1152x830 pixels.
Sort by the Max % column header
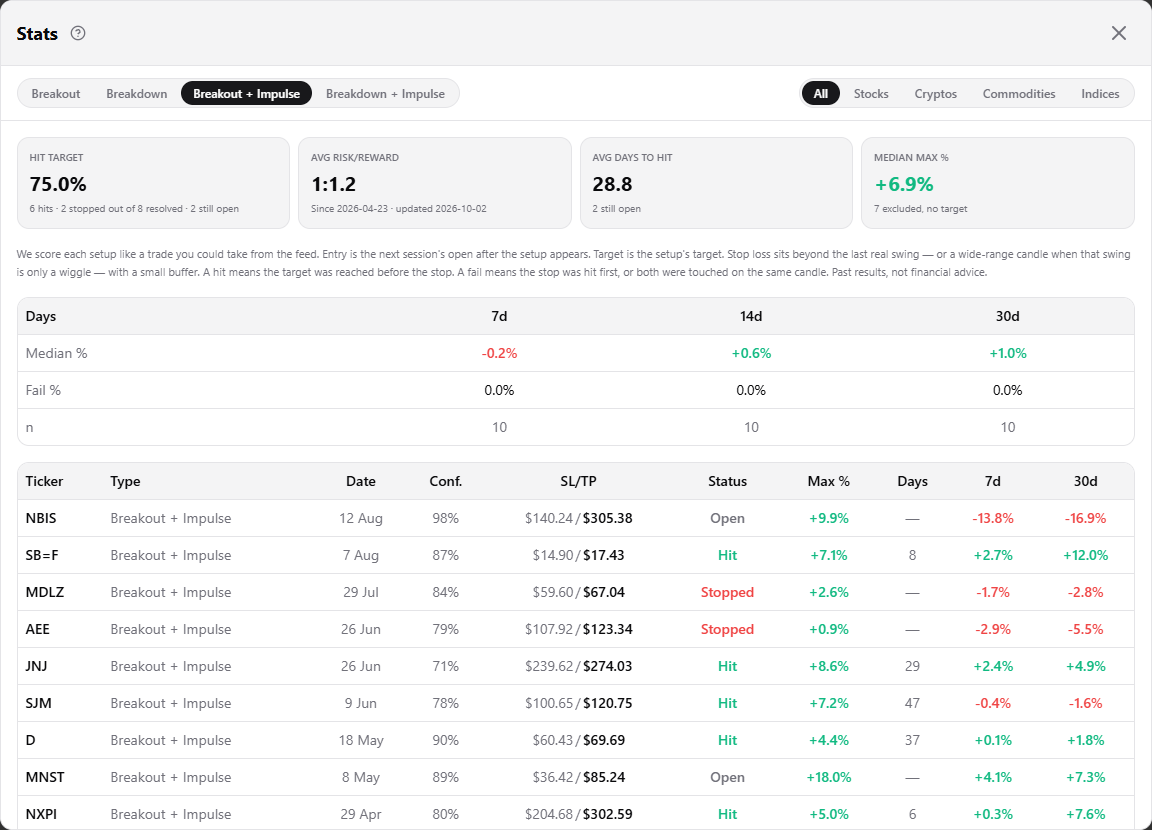click(x=829, y=481)
